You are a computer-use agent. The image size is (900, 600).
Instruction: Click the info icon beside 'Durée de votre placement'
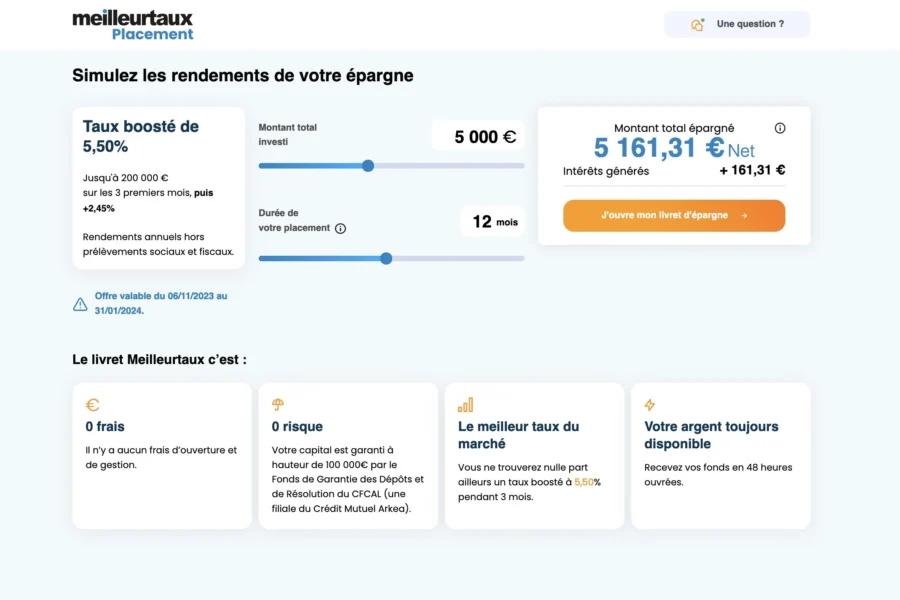(x=340, y=229)
